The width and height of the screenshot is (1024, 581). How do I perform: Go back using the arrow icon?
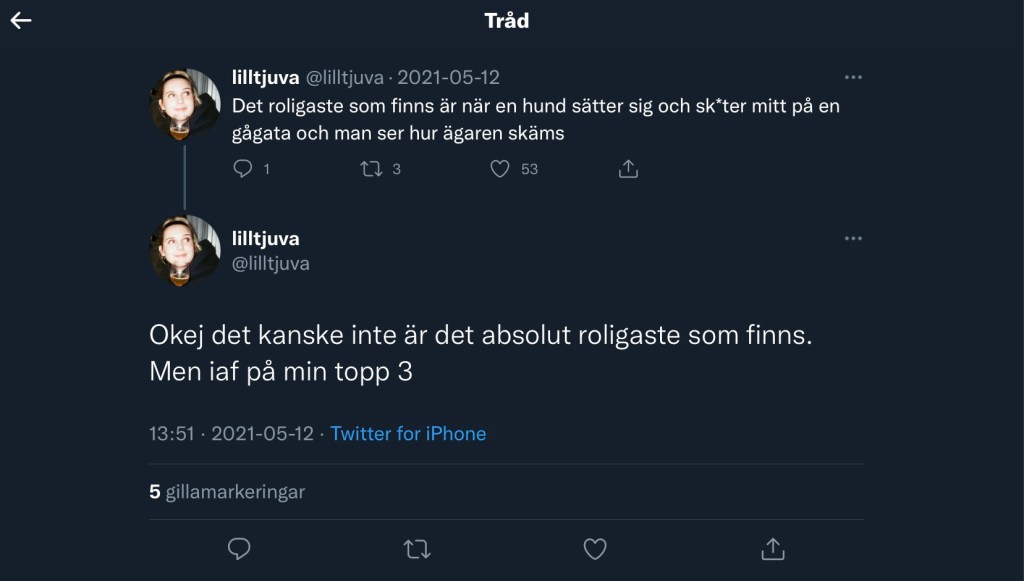[x=21, y=21]
